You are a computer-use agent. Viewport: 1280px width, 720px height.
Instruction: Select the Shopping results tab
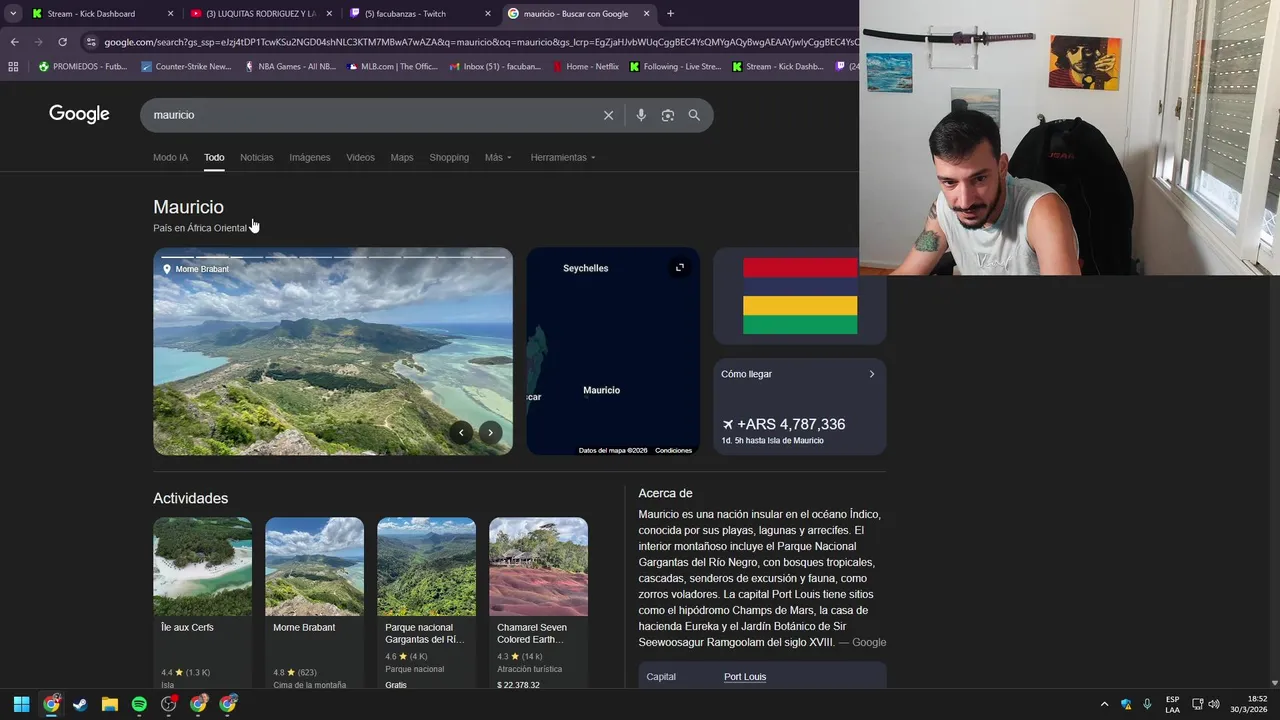[x=449, y=157]
